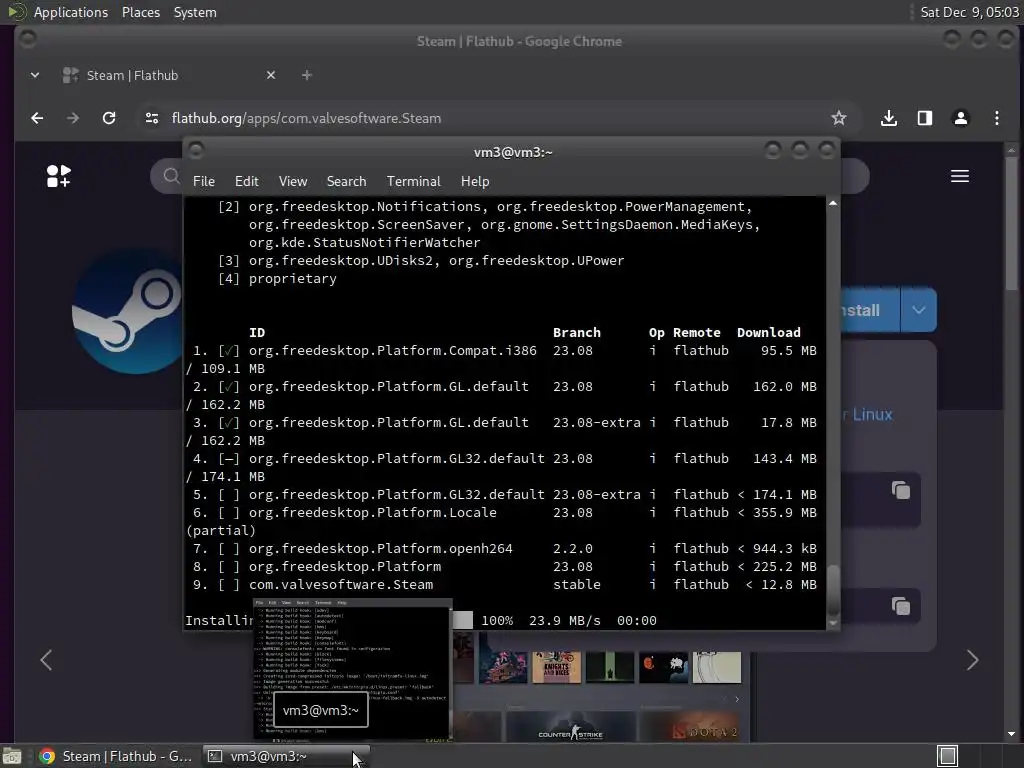Click terminal scrollbar down arrow
Viewport: 1024px width, 768px height.
click(x=833, y=623)
